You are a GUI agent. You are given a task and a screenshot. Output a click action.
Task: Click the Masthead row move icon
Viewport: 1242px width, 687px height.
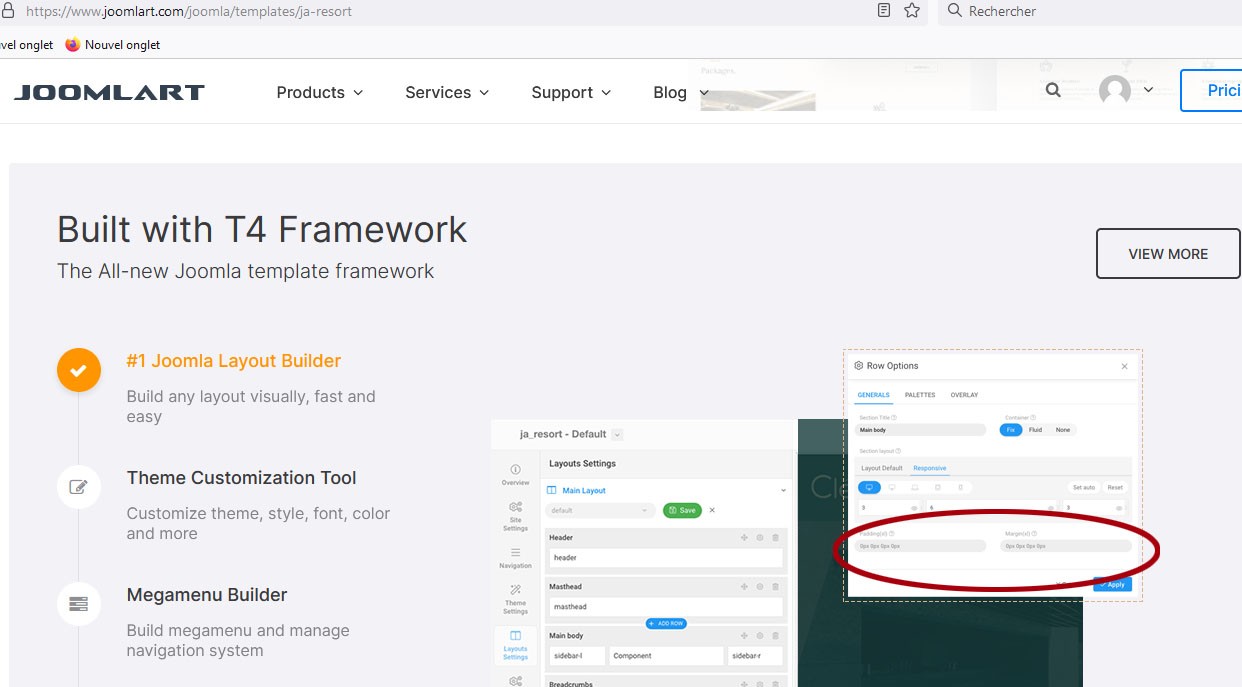(744, 586)
